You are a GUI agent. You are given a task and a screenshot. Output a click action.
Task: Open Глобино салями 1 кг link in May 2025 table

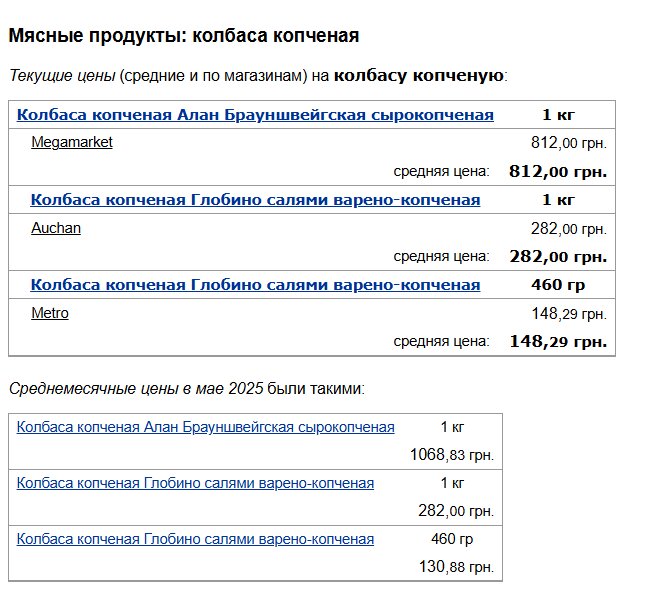(195, 483)
